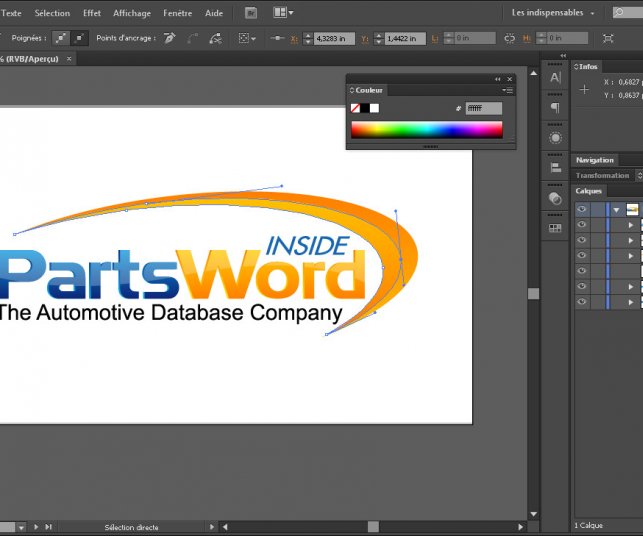Open the Pathfinder panel icon in dock
The image size is (643, 536).
coord(556,198)
